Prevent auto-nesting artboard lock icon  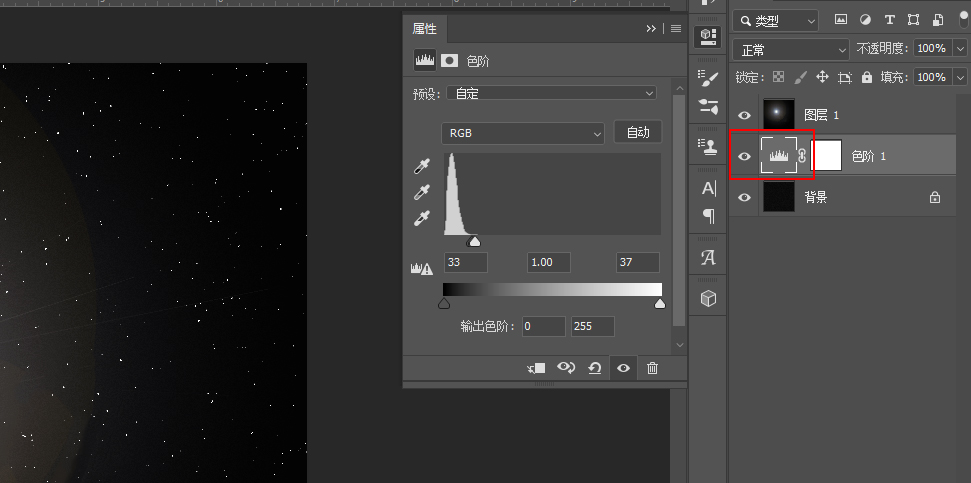click(x=845, y=77)
